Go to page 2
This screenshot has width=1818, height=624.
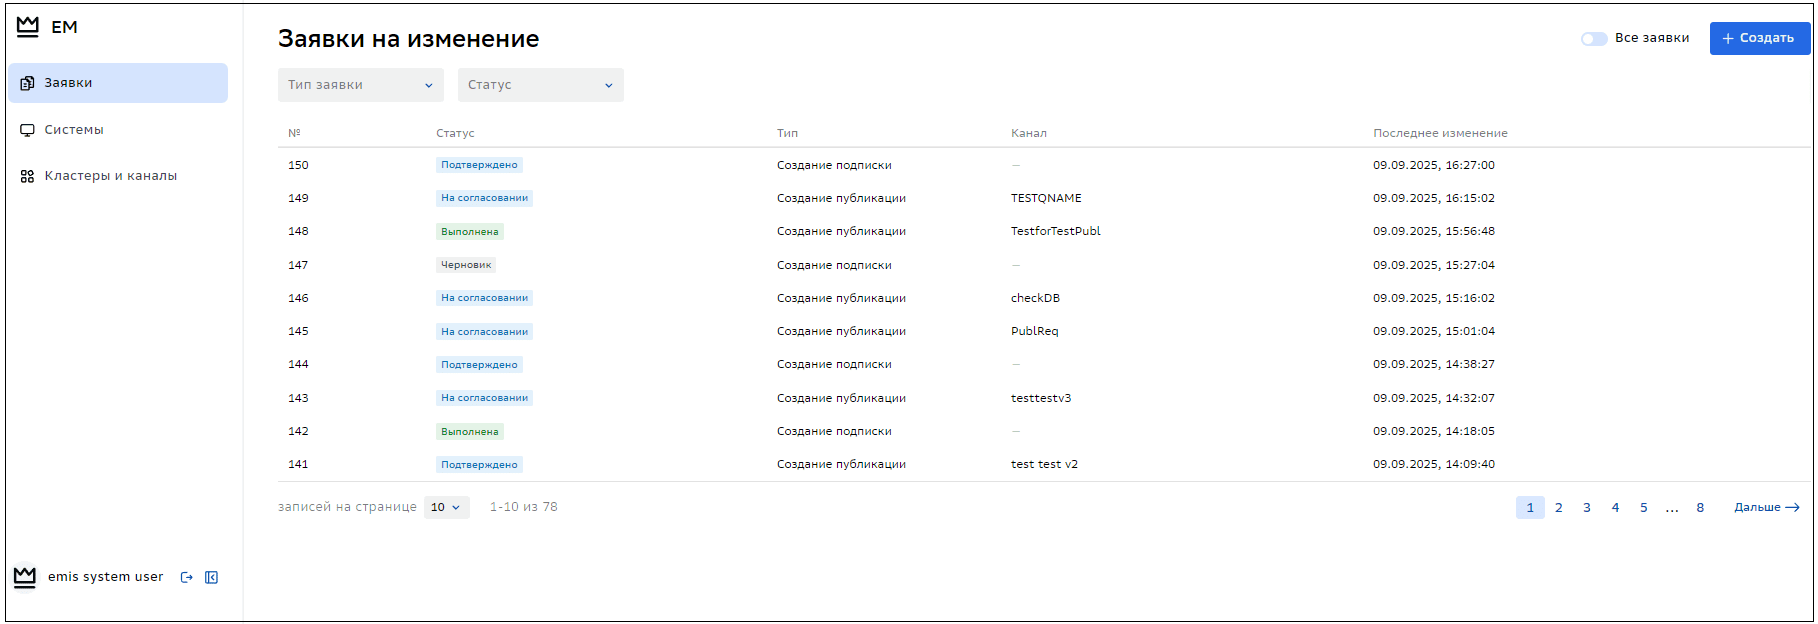pyautogui.click(x=1558, y=508)
